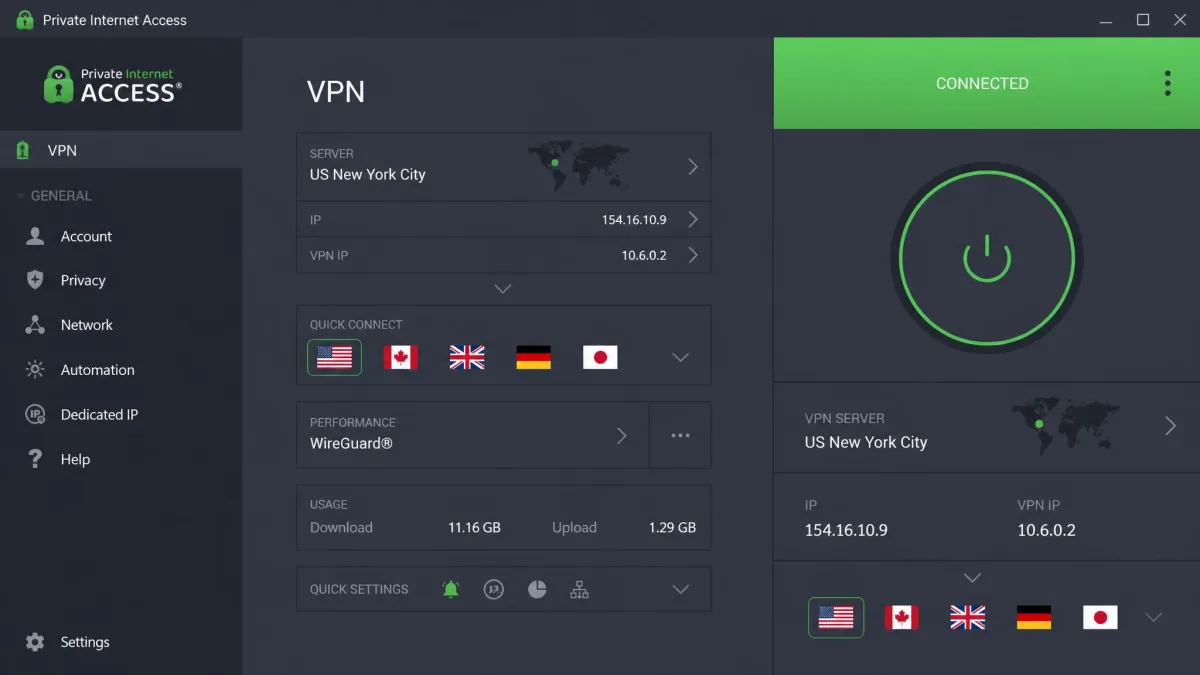The height and width of the screenshot is (675, 1200).
Task: Click the US flag in right panel
Action: [836, 617]
